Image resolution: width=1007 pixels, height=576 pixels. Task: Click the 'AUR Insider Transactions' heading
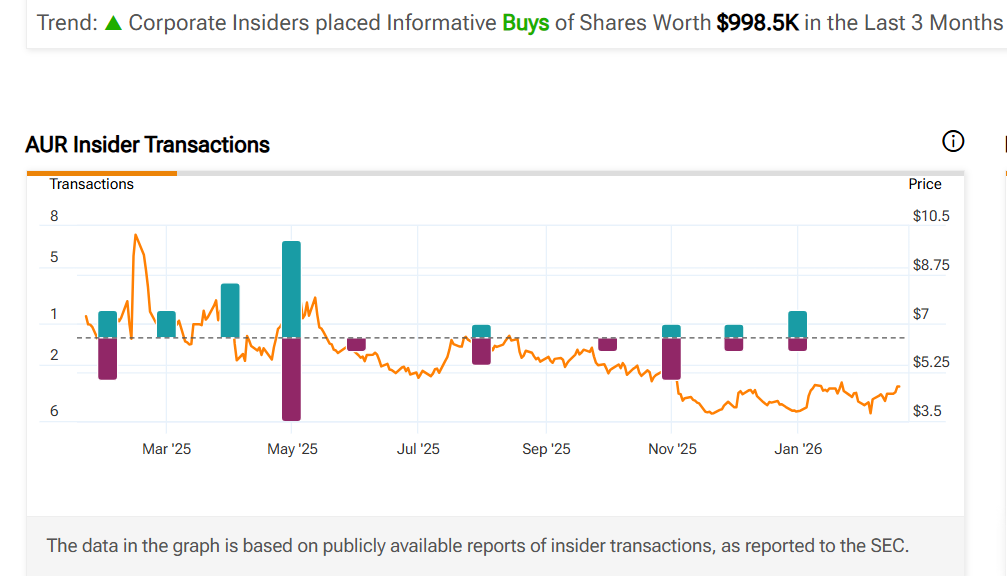[147, 145]
